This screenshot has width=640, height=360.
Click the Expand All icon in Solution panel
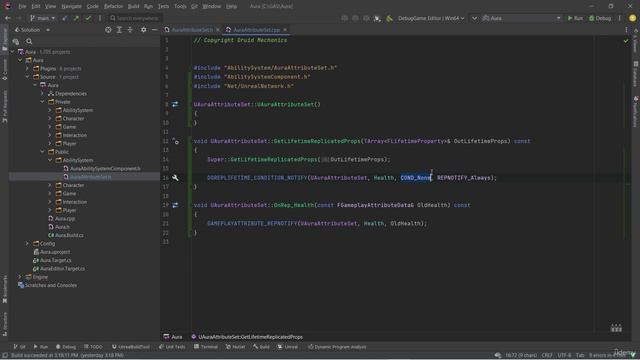click(119, 30)
